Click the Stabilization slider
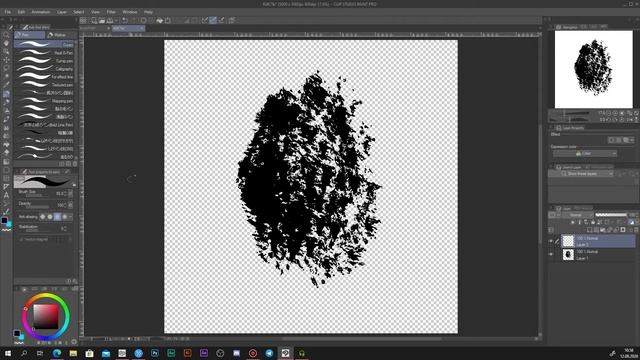 37,231
